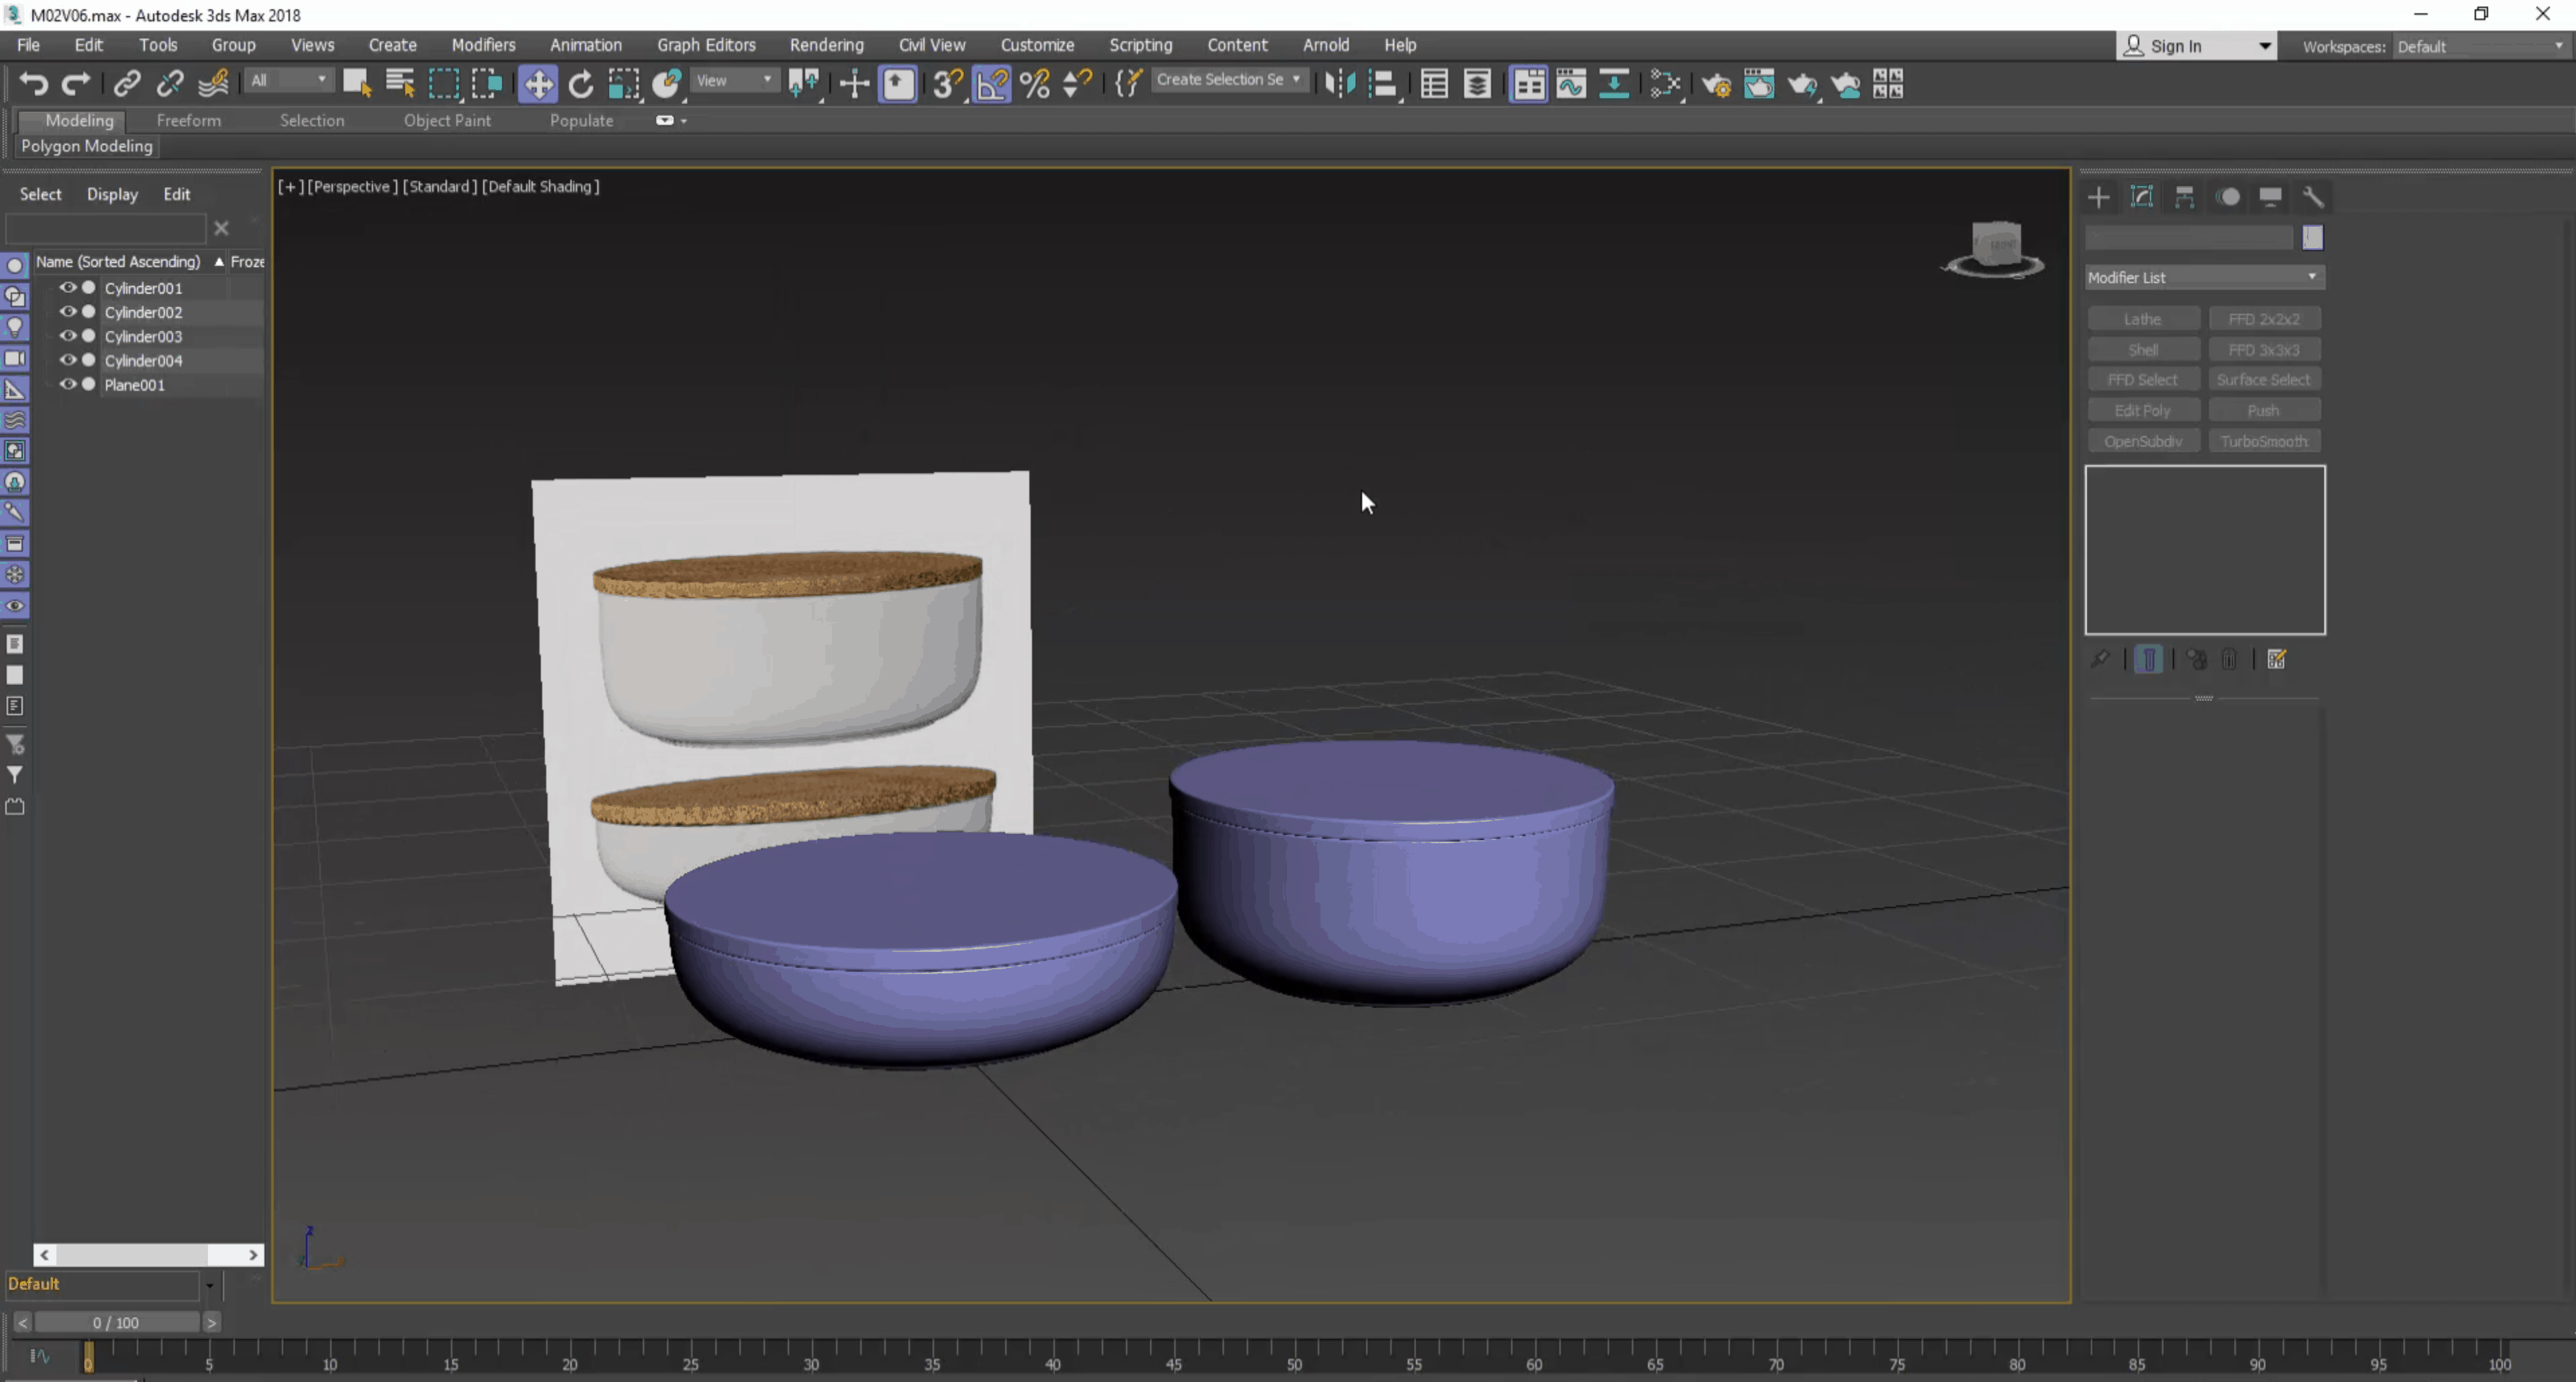Open Rendered Frame Window icon
This screenshot has width=2576, height=1382.
1759,84
